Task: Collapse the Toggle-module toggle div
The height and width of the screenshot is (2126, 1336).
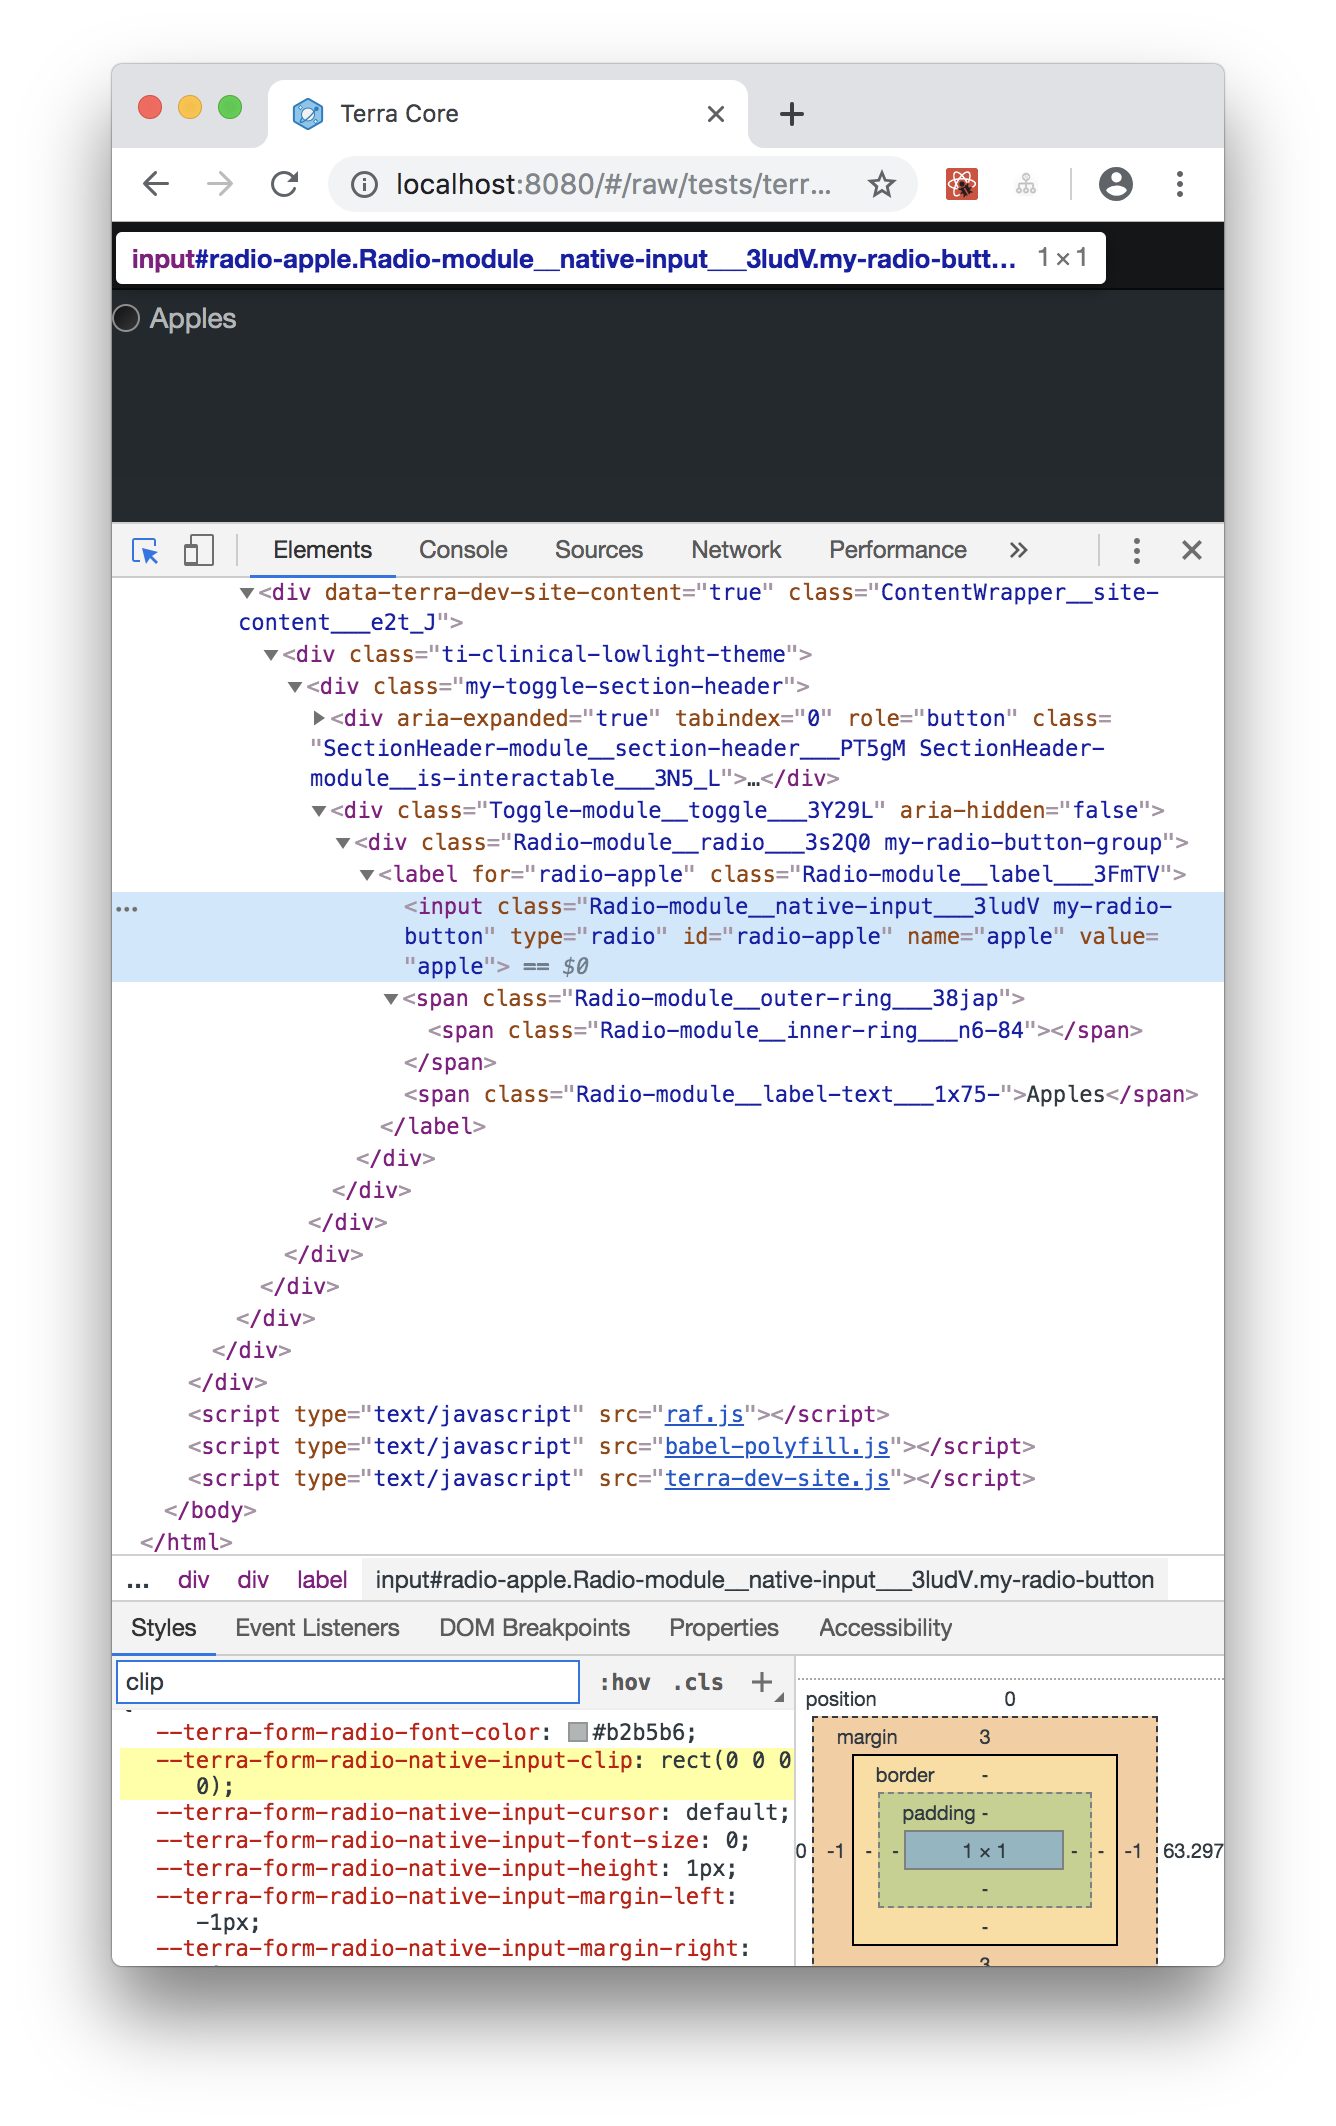Action: 319,811
